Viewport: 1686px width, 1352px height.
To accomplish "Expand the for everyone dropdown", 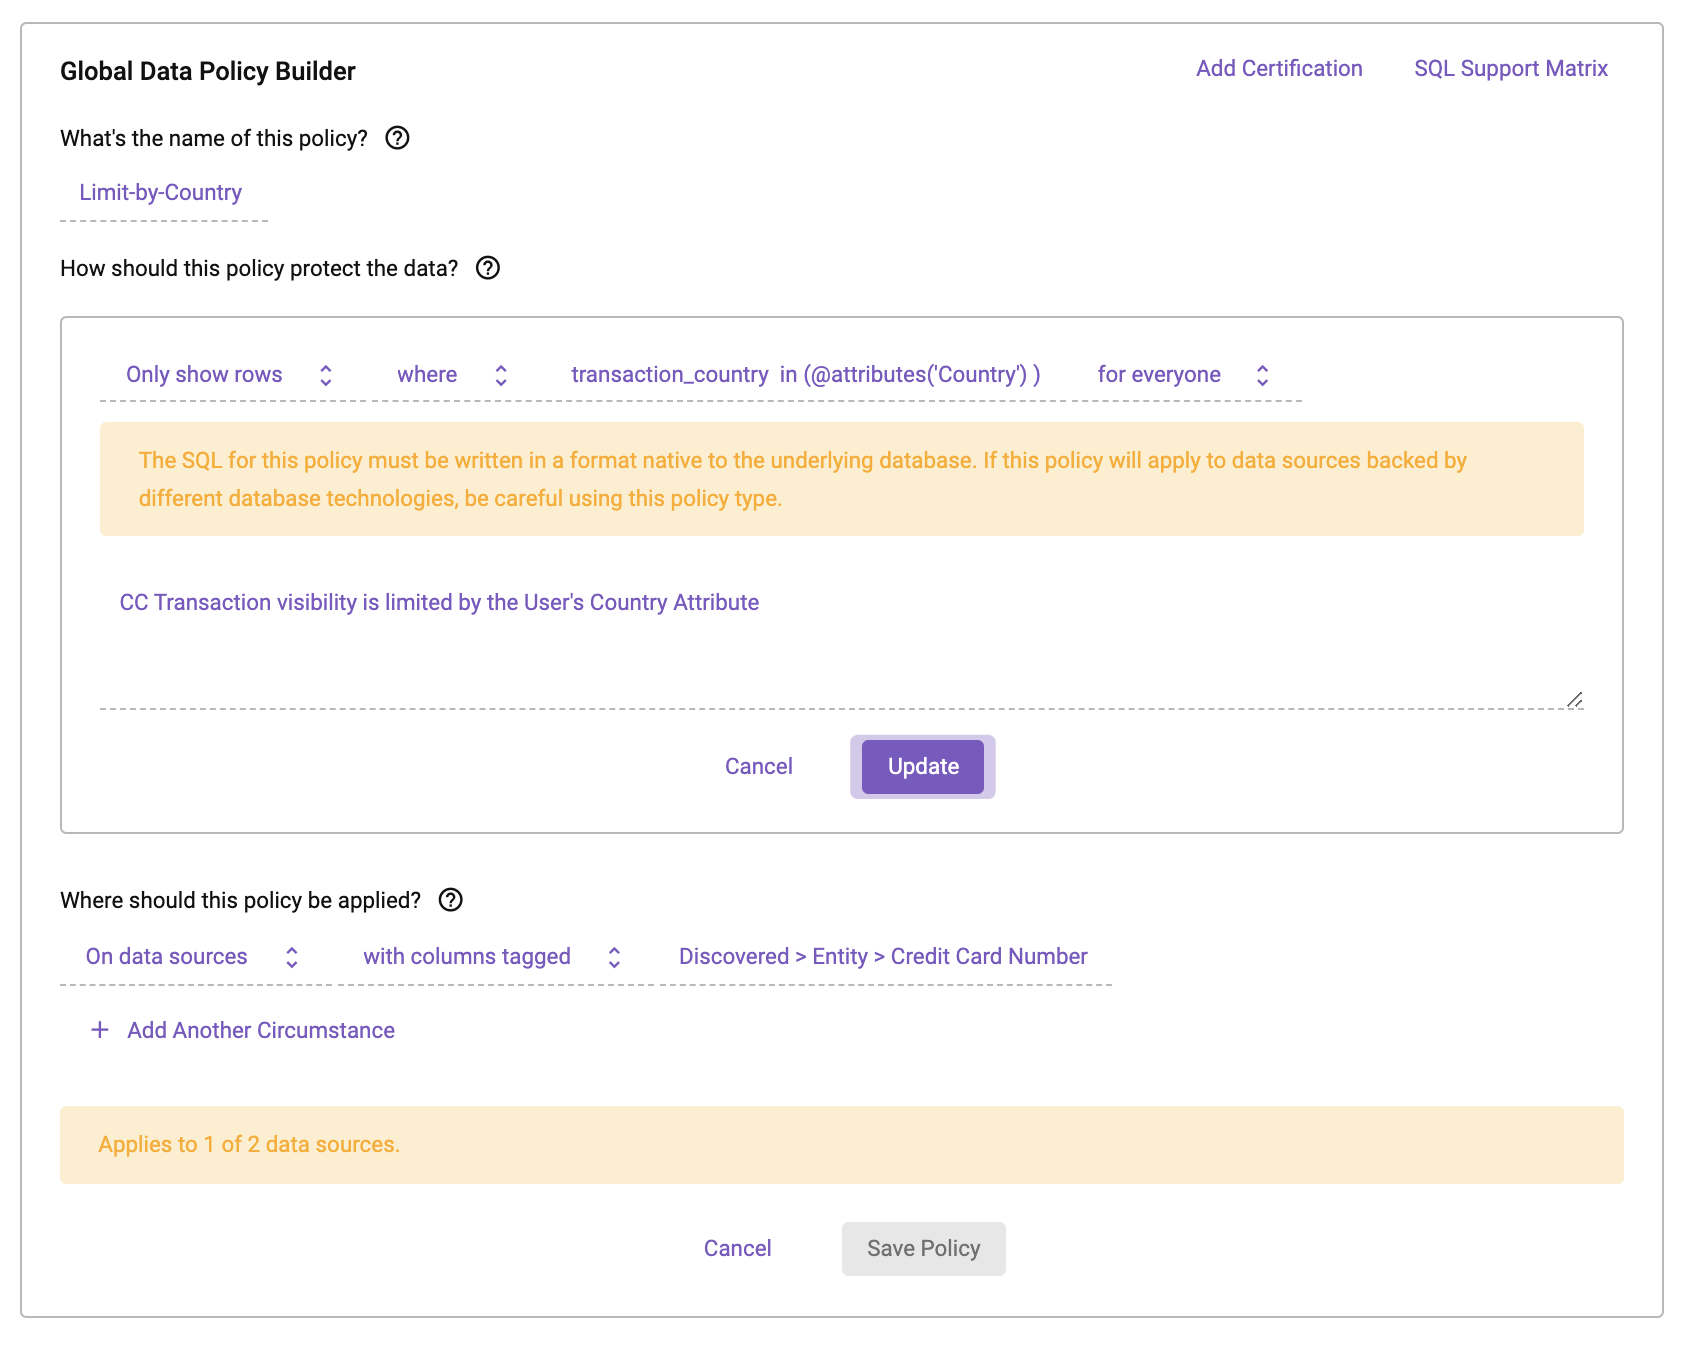I will pyautogui.click(x=1185, y=375).
